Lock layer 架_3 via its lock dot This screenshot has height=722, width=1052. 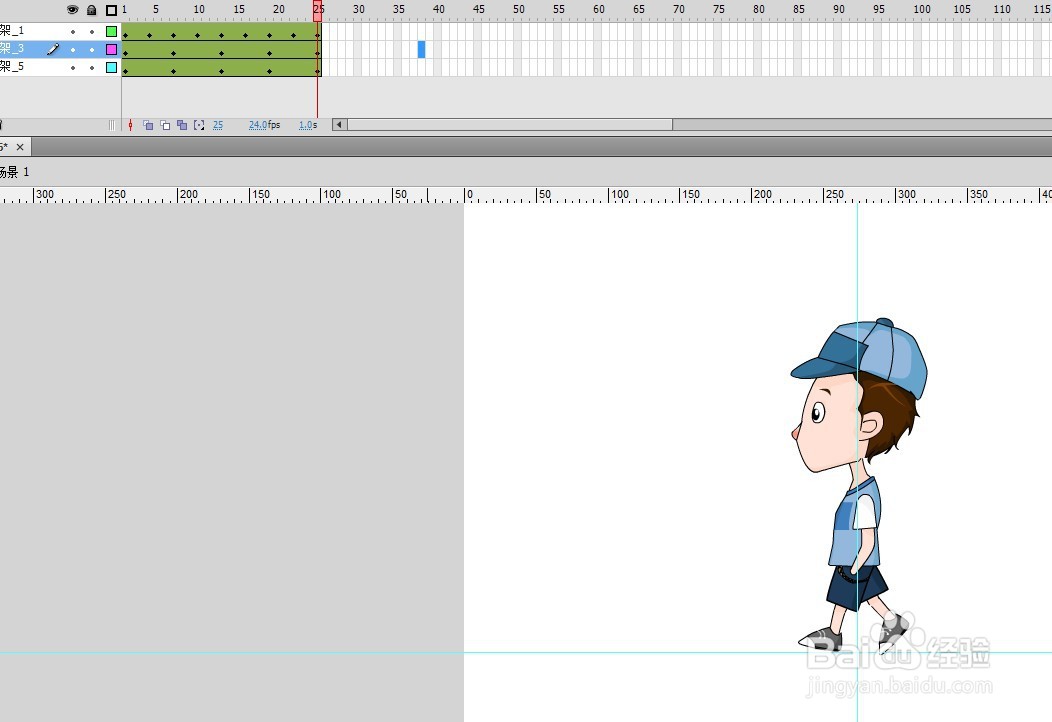point(92,50)
